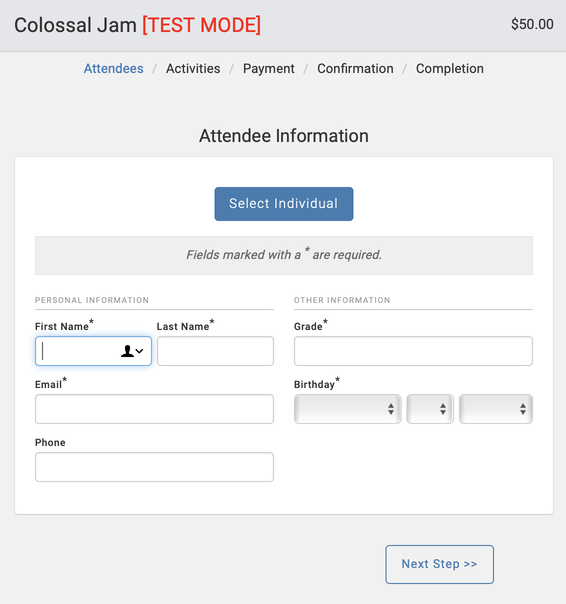Click the Next Step button
Image resolution: width=566 pixels, height=604 pixels.
[x=439, y=564]
